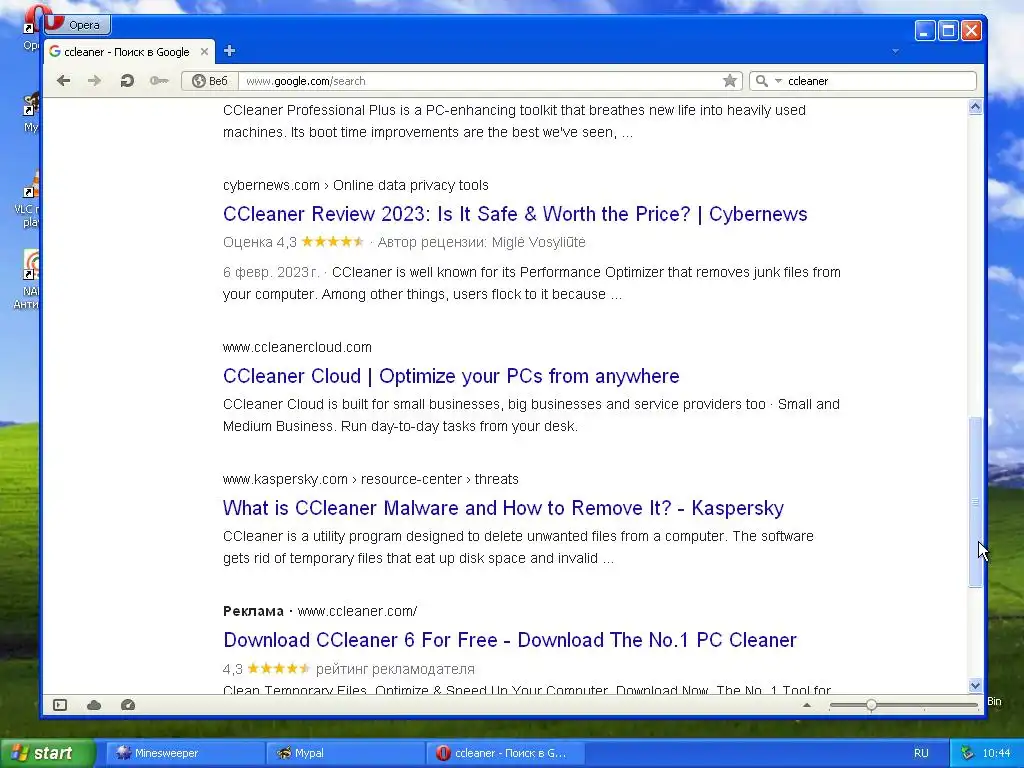Click the zoom slider handle in status bar

pos(871,705)
